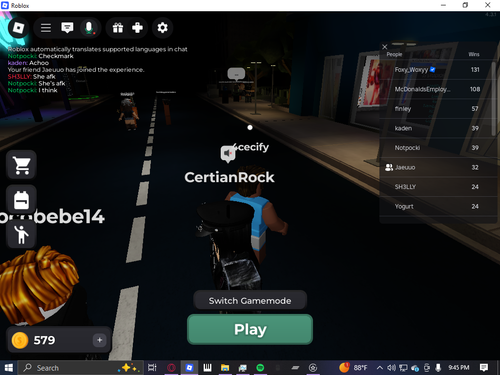Select McDonaldsEmploy... in the leaderboard

tap(437, 89)
